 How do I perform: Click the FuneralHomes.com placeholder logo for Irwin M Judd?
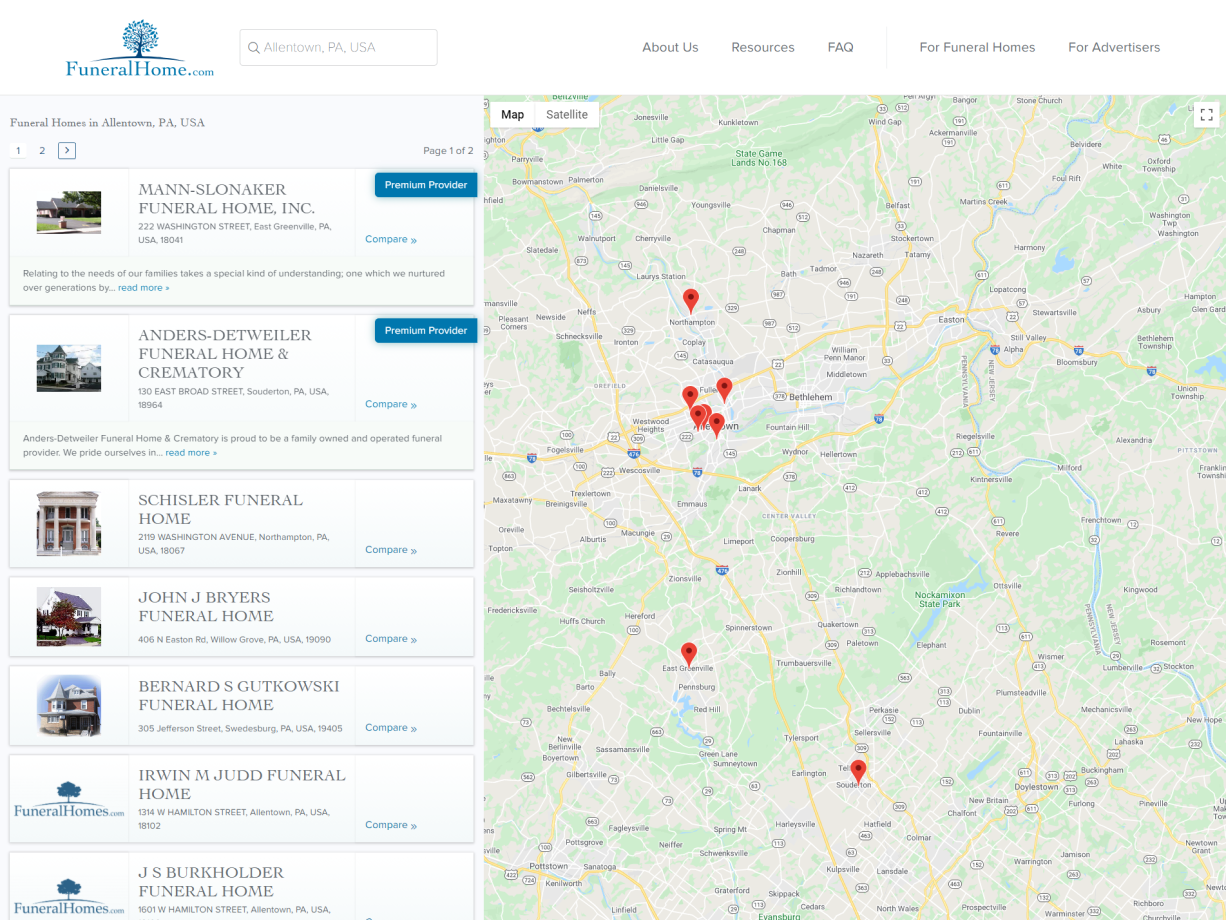[x=68, y=798]
